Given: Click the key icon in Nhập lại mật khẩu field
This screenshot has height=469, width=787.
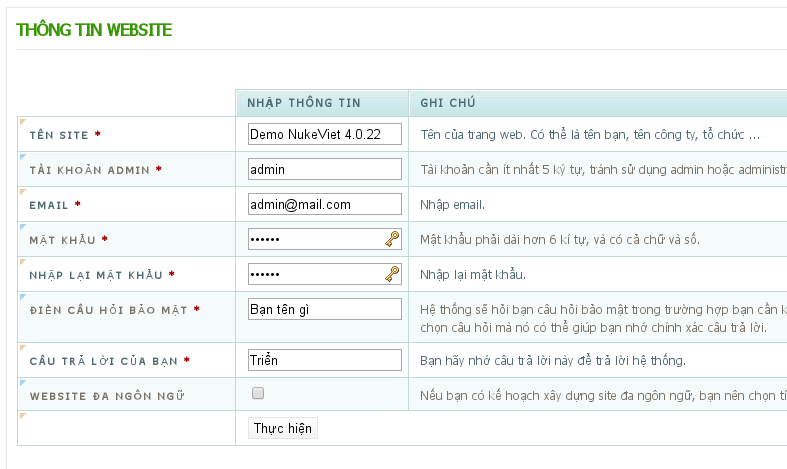Looking at the screenshot, I should tap(392, 275).
